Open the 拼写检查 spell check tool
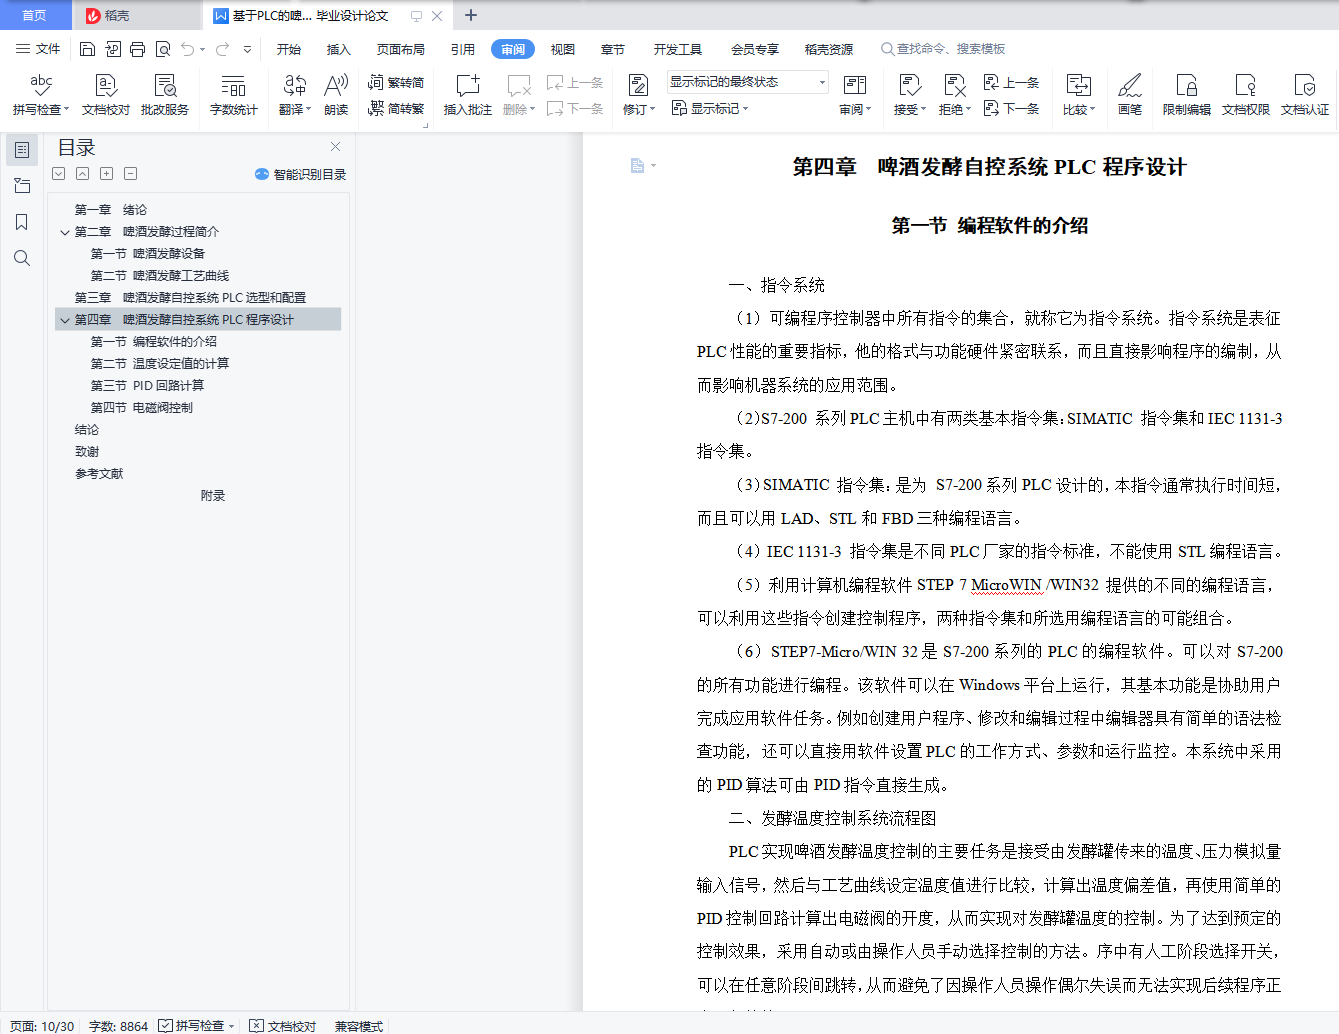This screenshot has height=1034, width=1339. (41, 95)
